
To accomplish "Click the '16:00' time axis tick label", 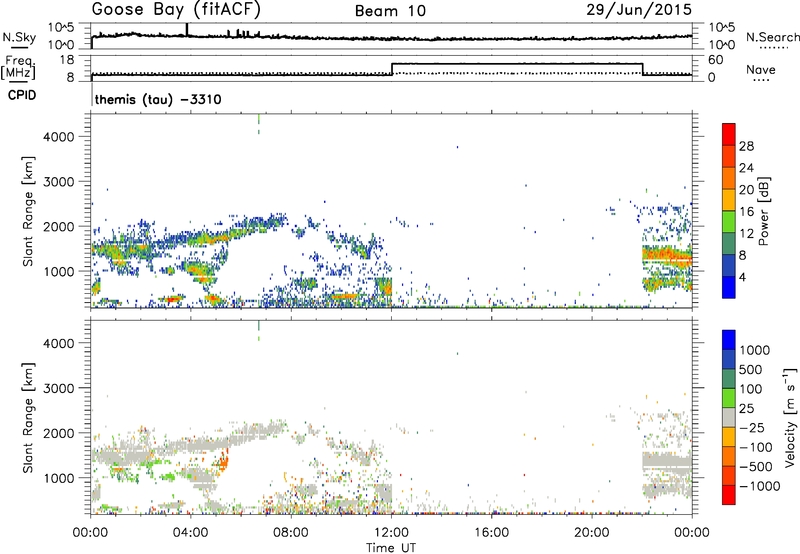I will click(491, 533).
